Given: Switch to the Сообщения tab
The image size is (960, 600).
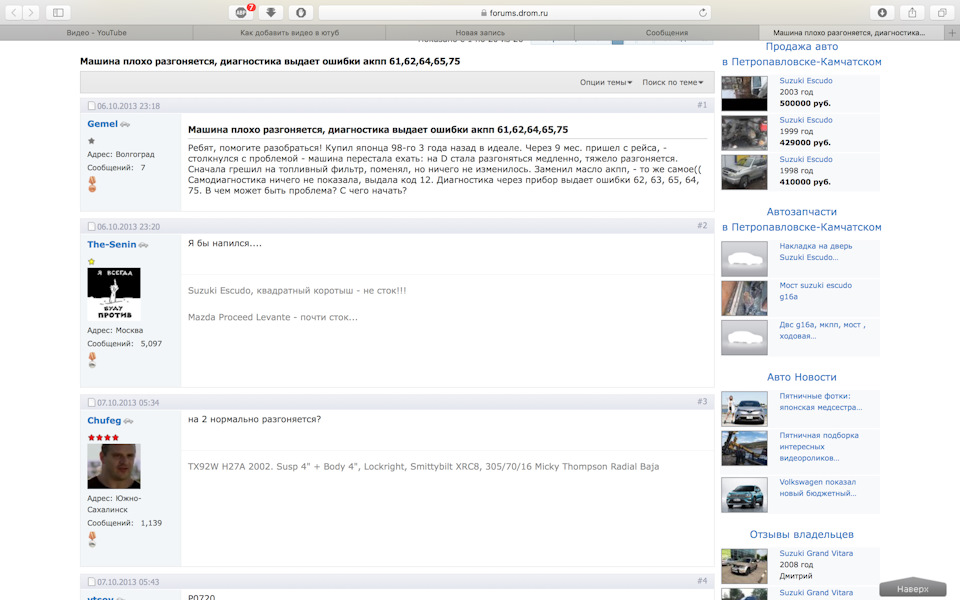Looking at the screenshot, I should [x=667, y=33].
